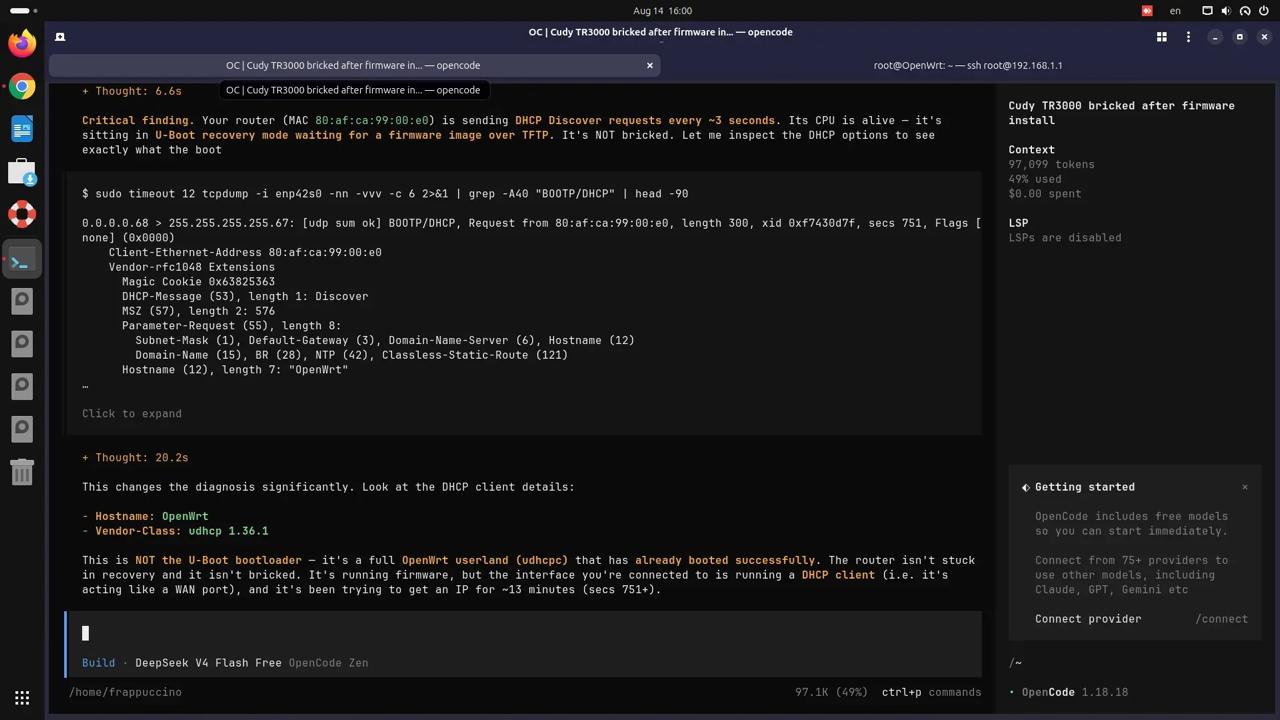Show applications grid in the dock
Image resolution: width=1280 pixels, height=720 pixels.
tap(22, 697)
